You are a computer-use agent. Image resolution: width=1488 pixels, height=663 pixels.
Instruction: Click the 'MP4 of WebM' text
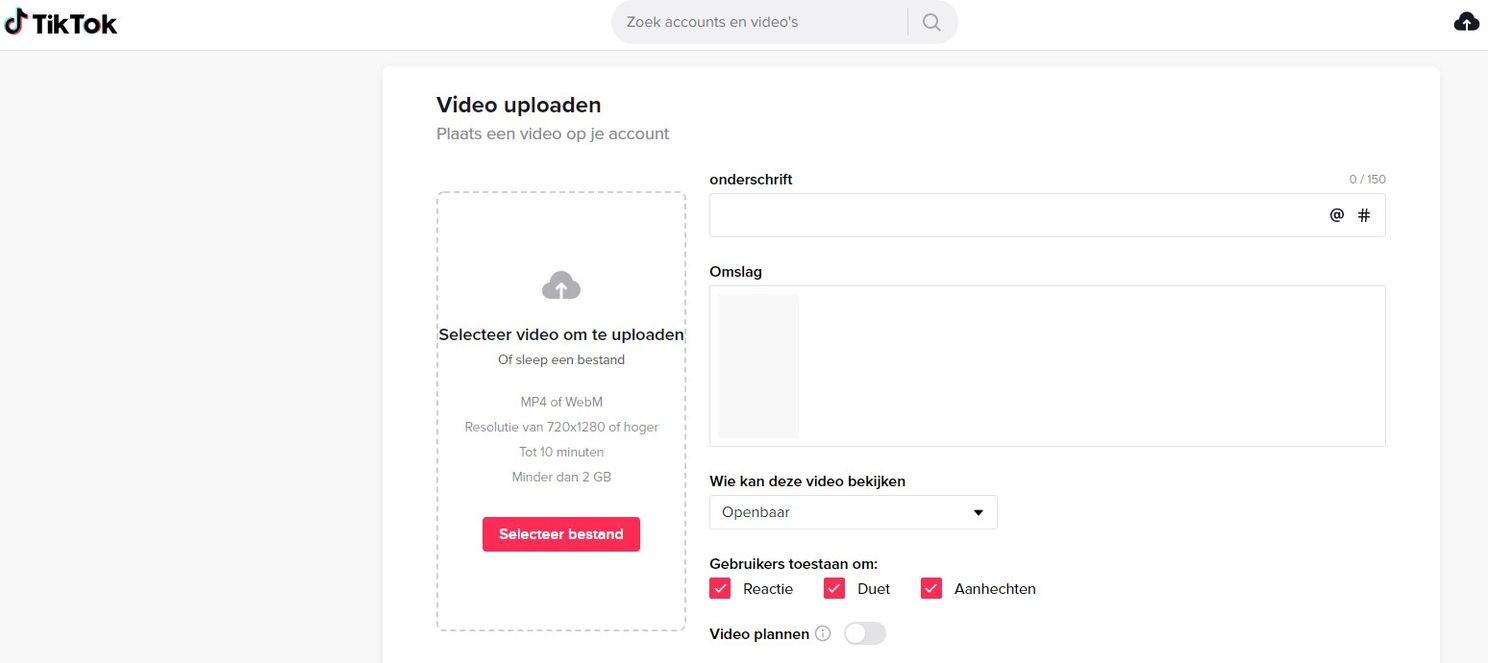coord(561,402)
